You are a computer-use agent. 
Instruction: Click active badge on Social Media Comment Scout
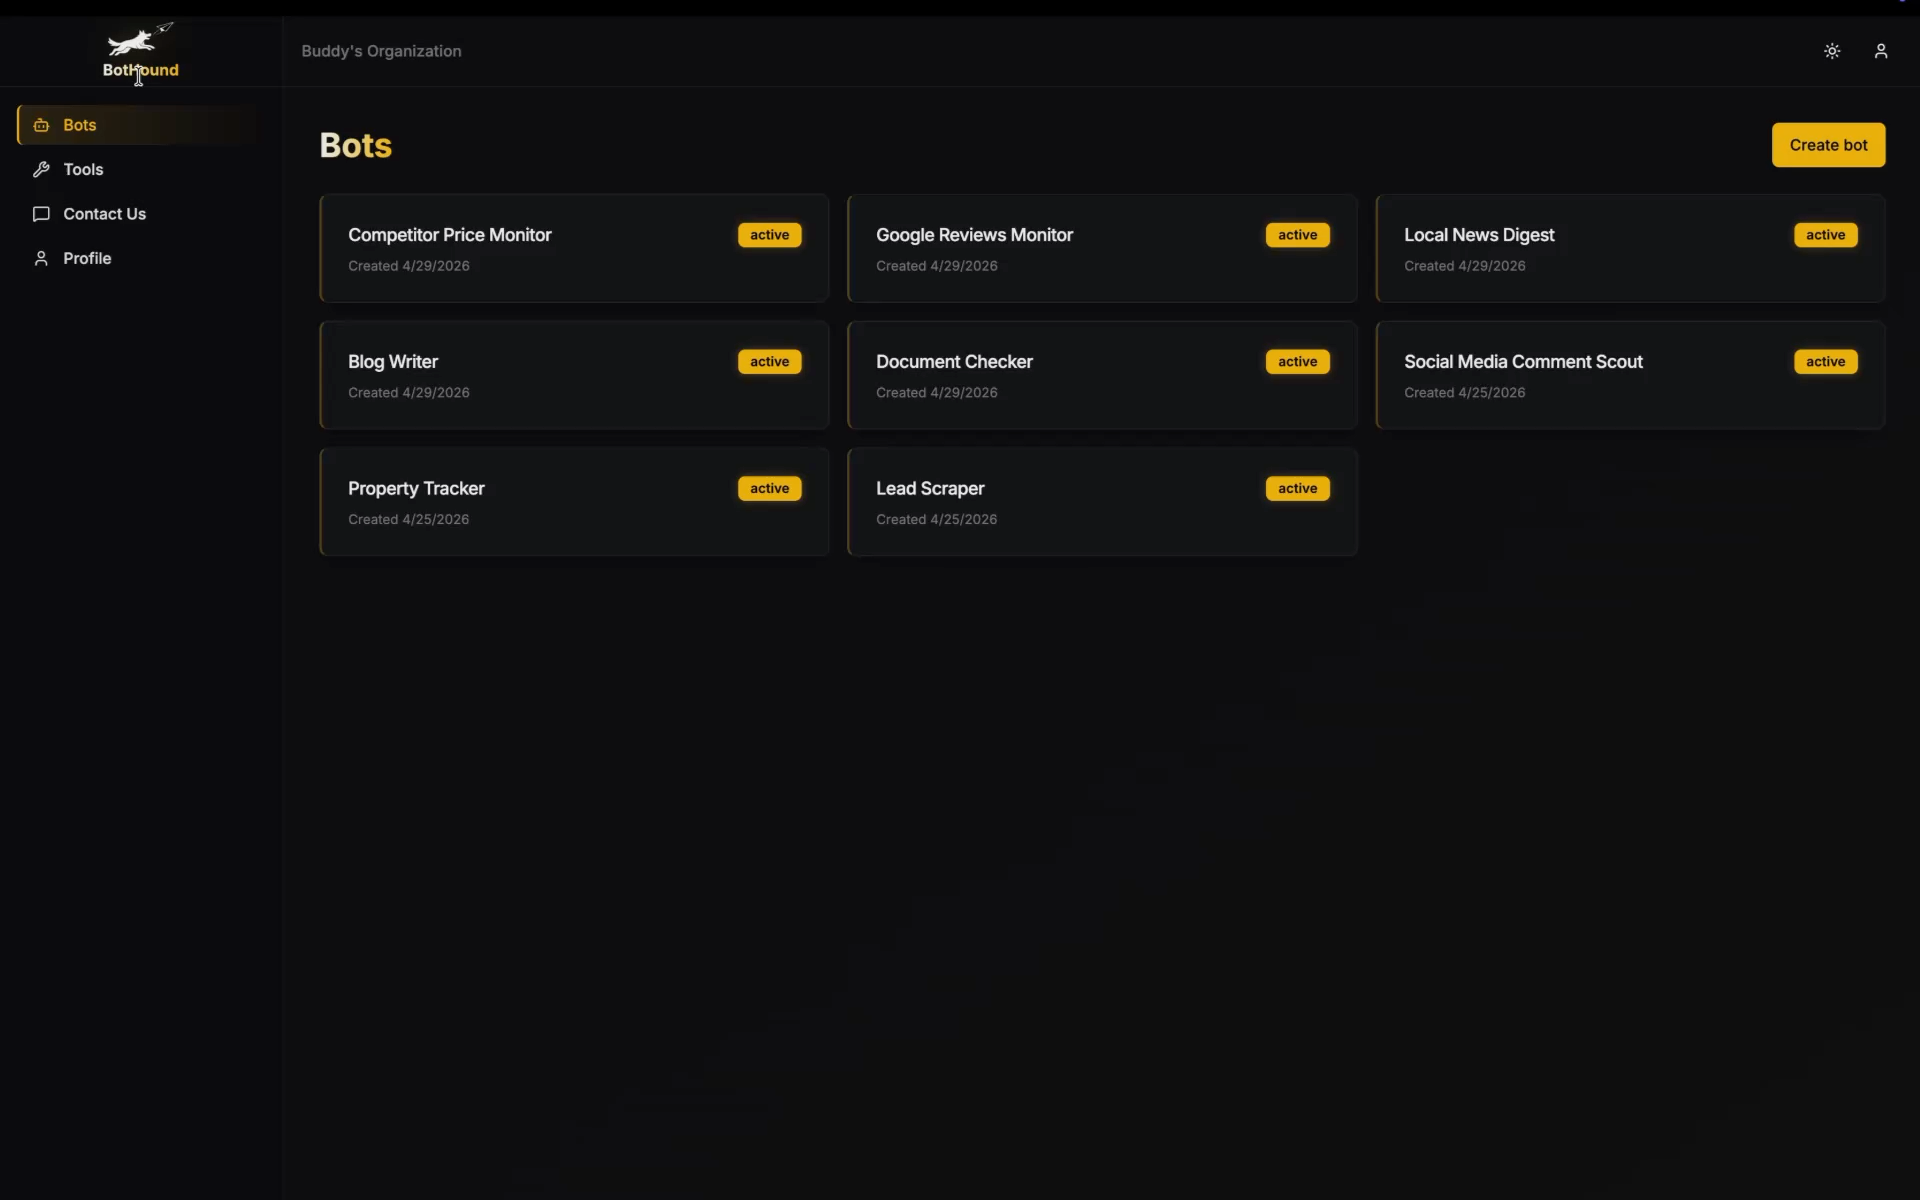(1825, 362)
